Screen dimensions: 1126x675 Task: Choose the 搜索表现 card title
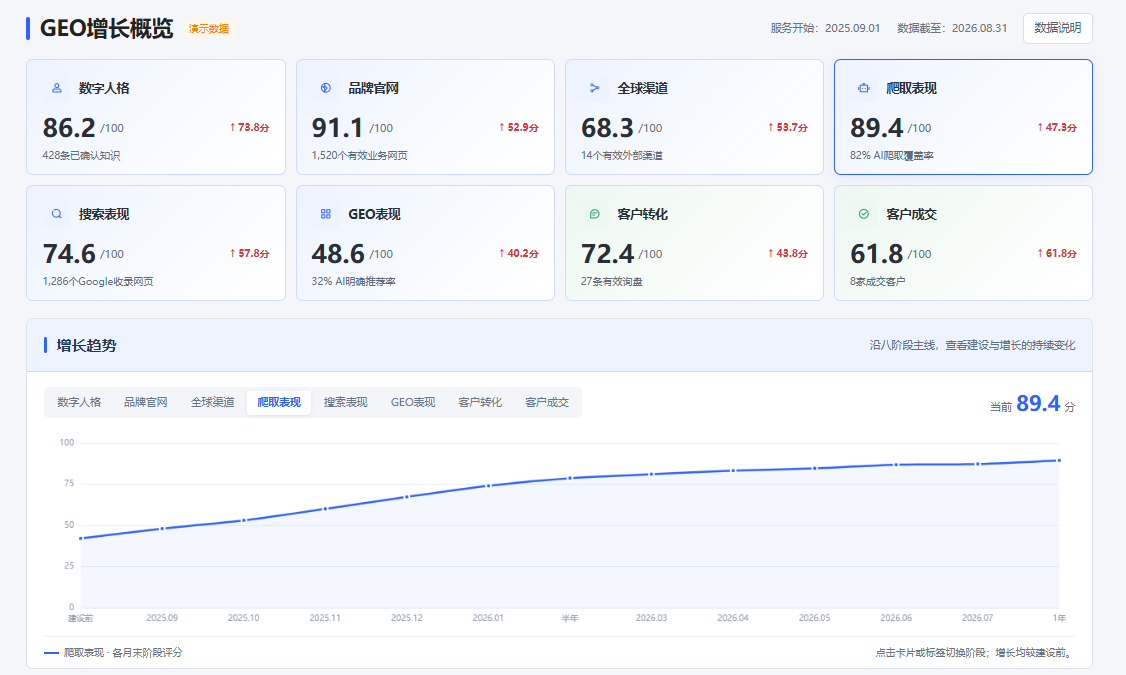(104, 214)
